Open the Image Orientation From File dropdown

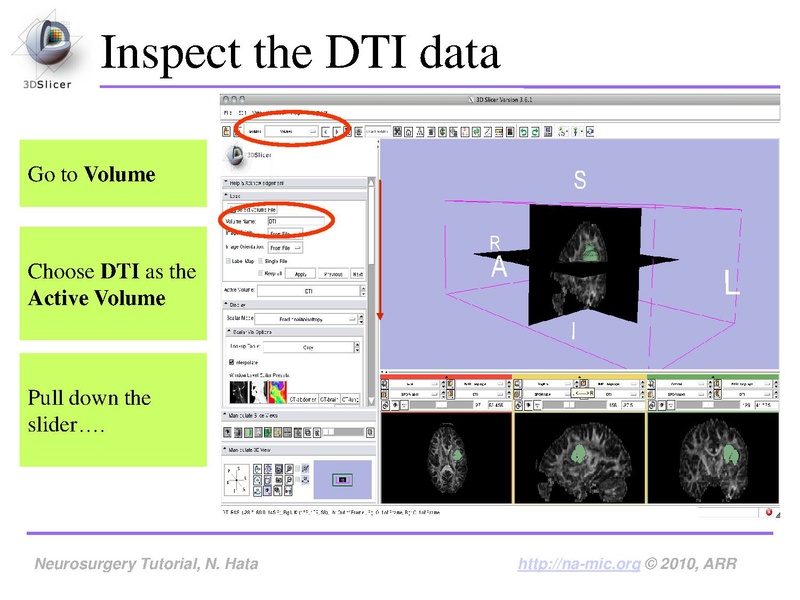point(288,246)
